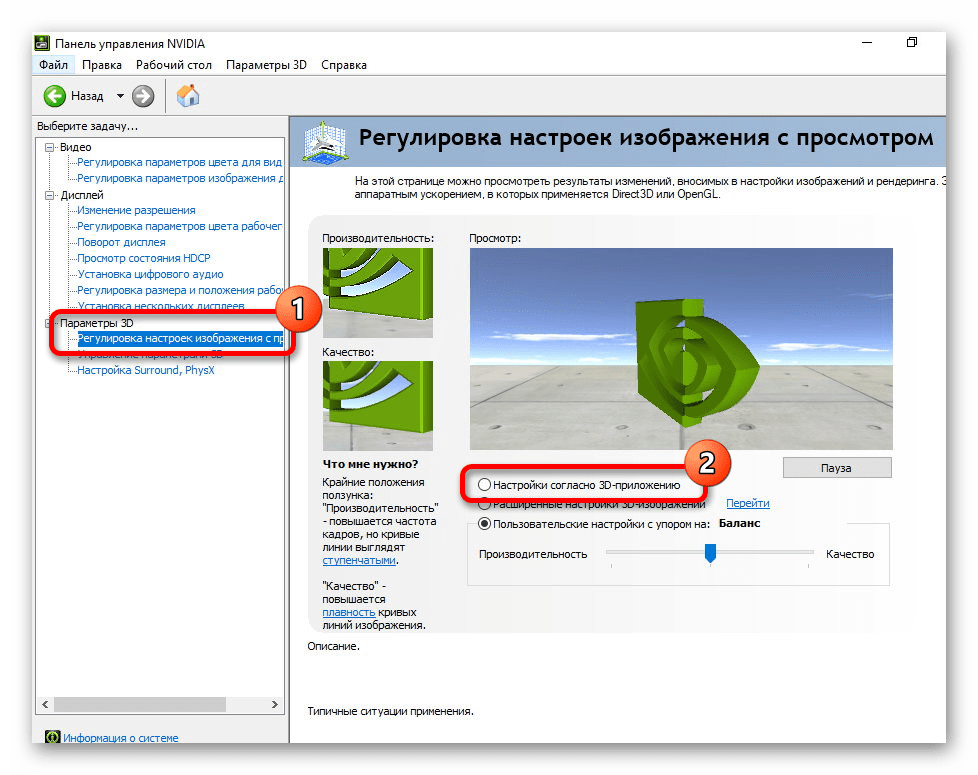The width and height of the screenshot is (978, 775).
Task: Select 'Пользовательские настройки с упором на' radio
Action: coord(484,524)
